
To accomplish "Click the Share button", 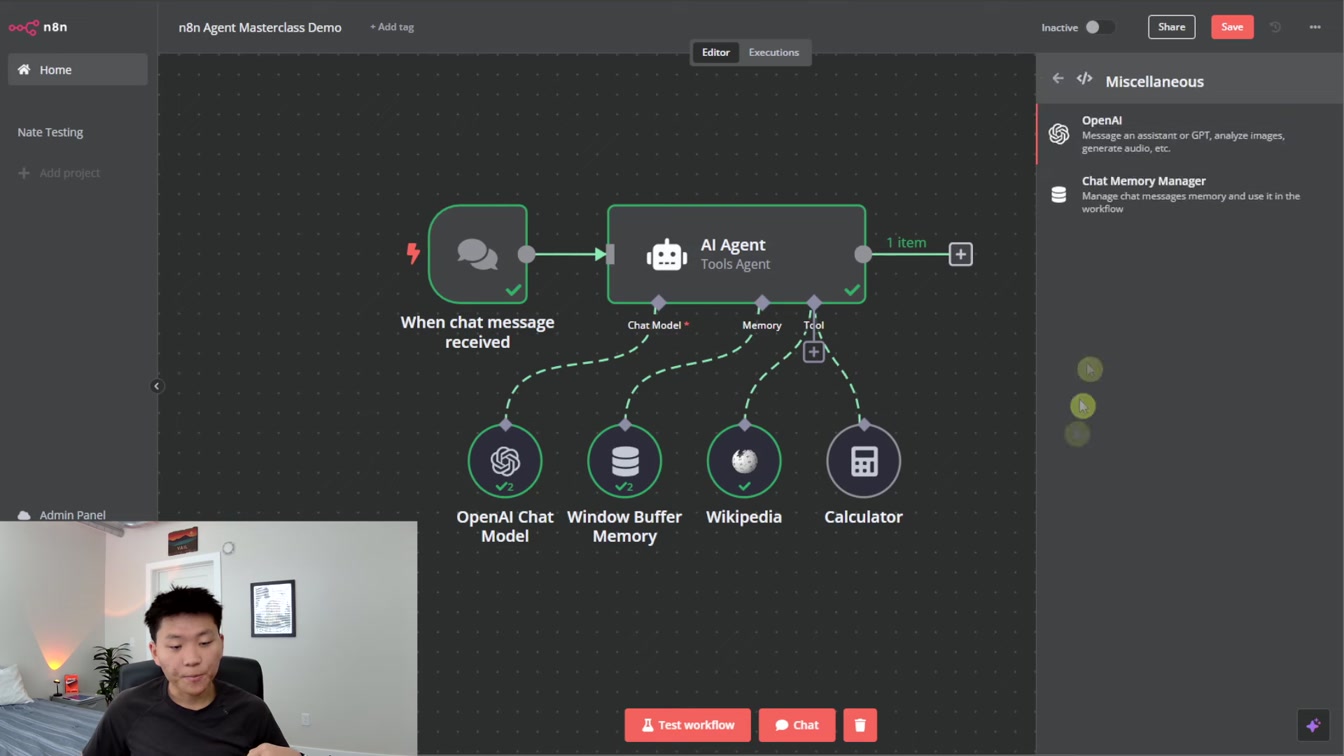I will coord(1171,27).
